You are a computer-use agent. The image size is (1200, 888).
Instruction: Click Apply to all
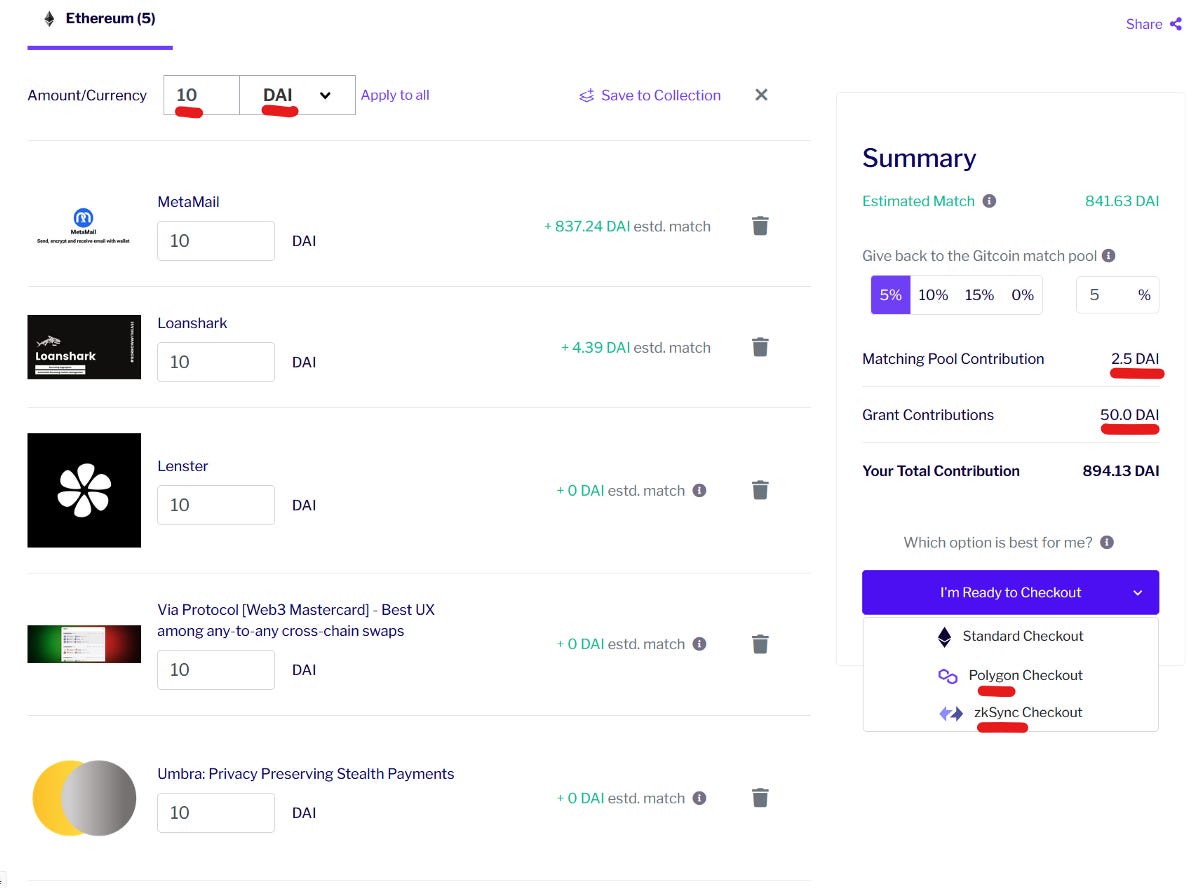pyautogui.click(x=395, y=94)
